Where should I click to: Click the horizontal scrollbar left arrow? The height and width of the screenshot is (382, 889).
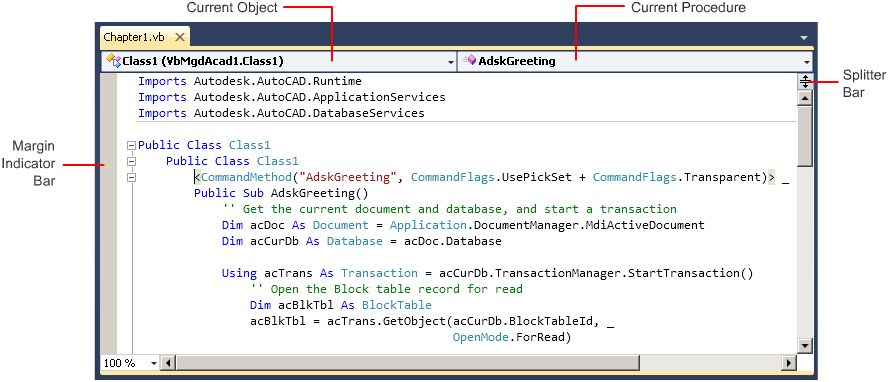168,363
